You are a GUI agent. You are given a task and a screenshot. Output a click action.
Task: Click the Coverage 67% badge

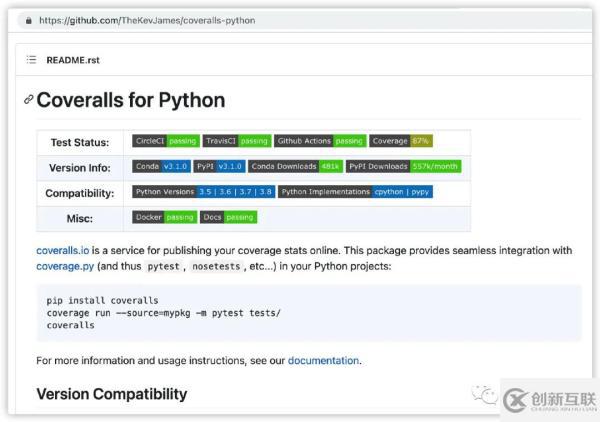(x=401, y=141)
